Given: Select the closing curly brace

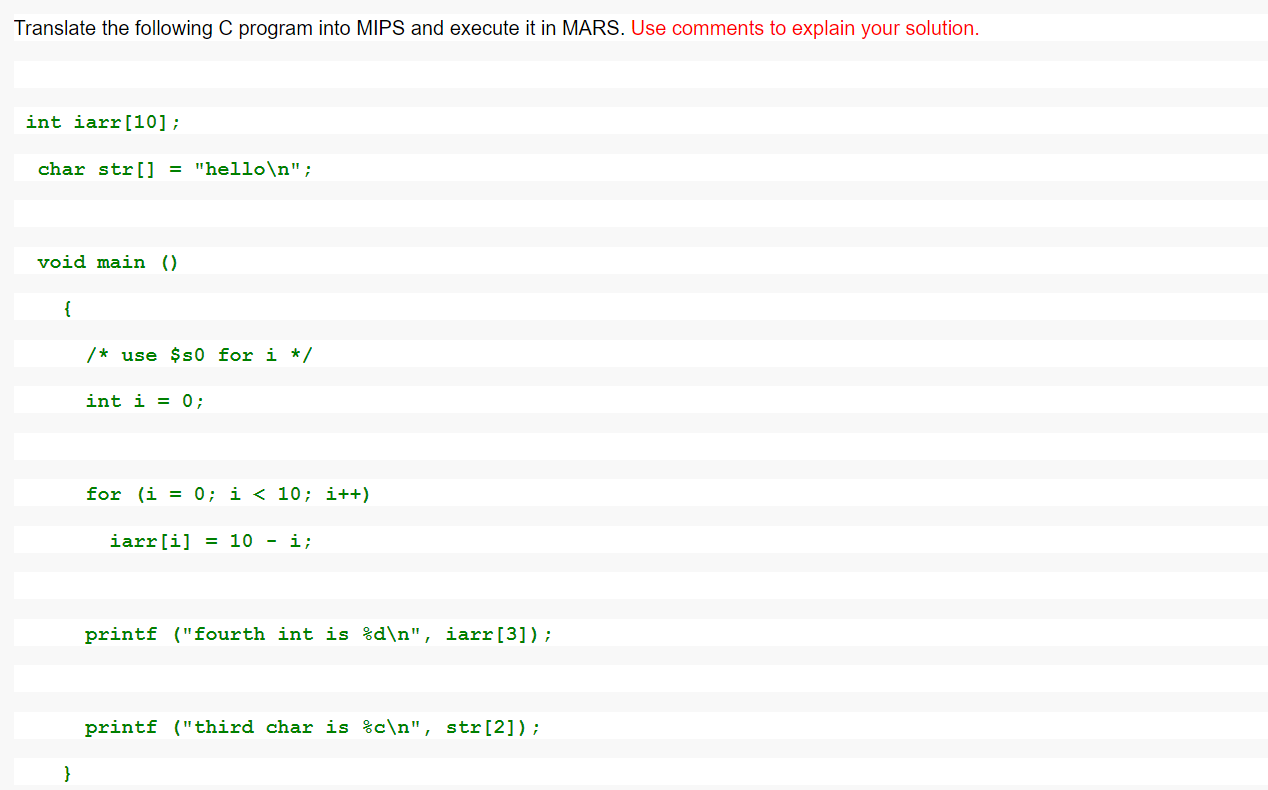Looking at the screenshot, I should 67,771.
